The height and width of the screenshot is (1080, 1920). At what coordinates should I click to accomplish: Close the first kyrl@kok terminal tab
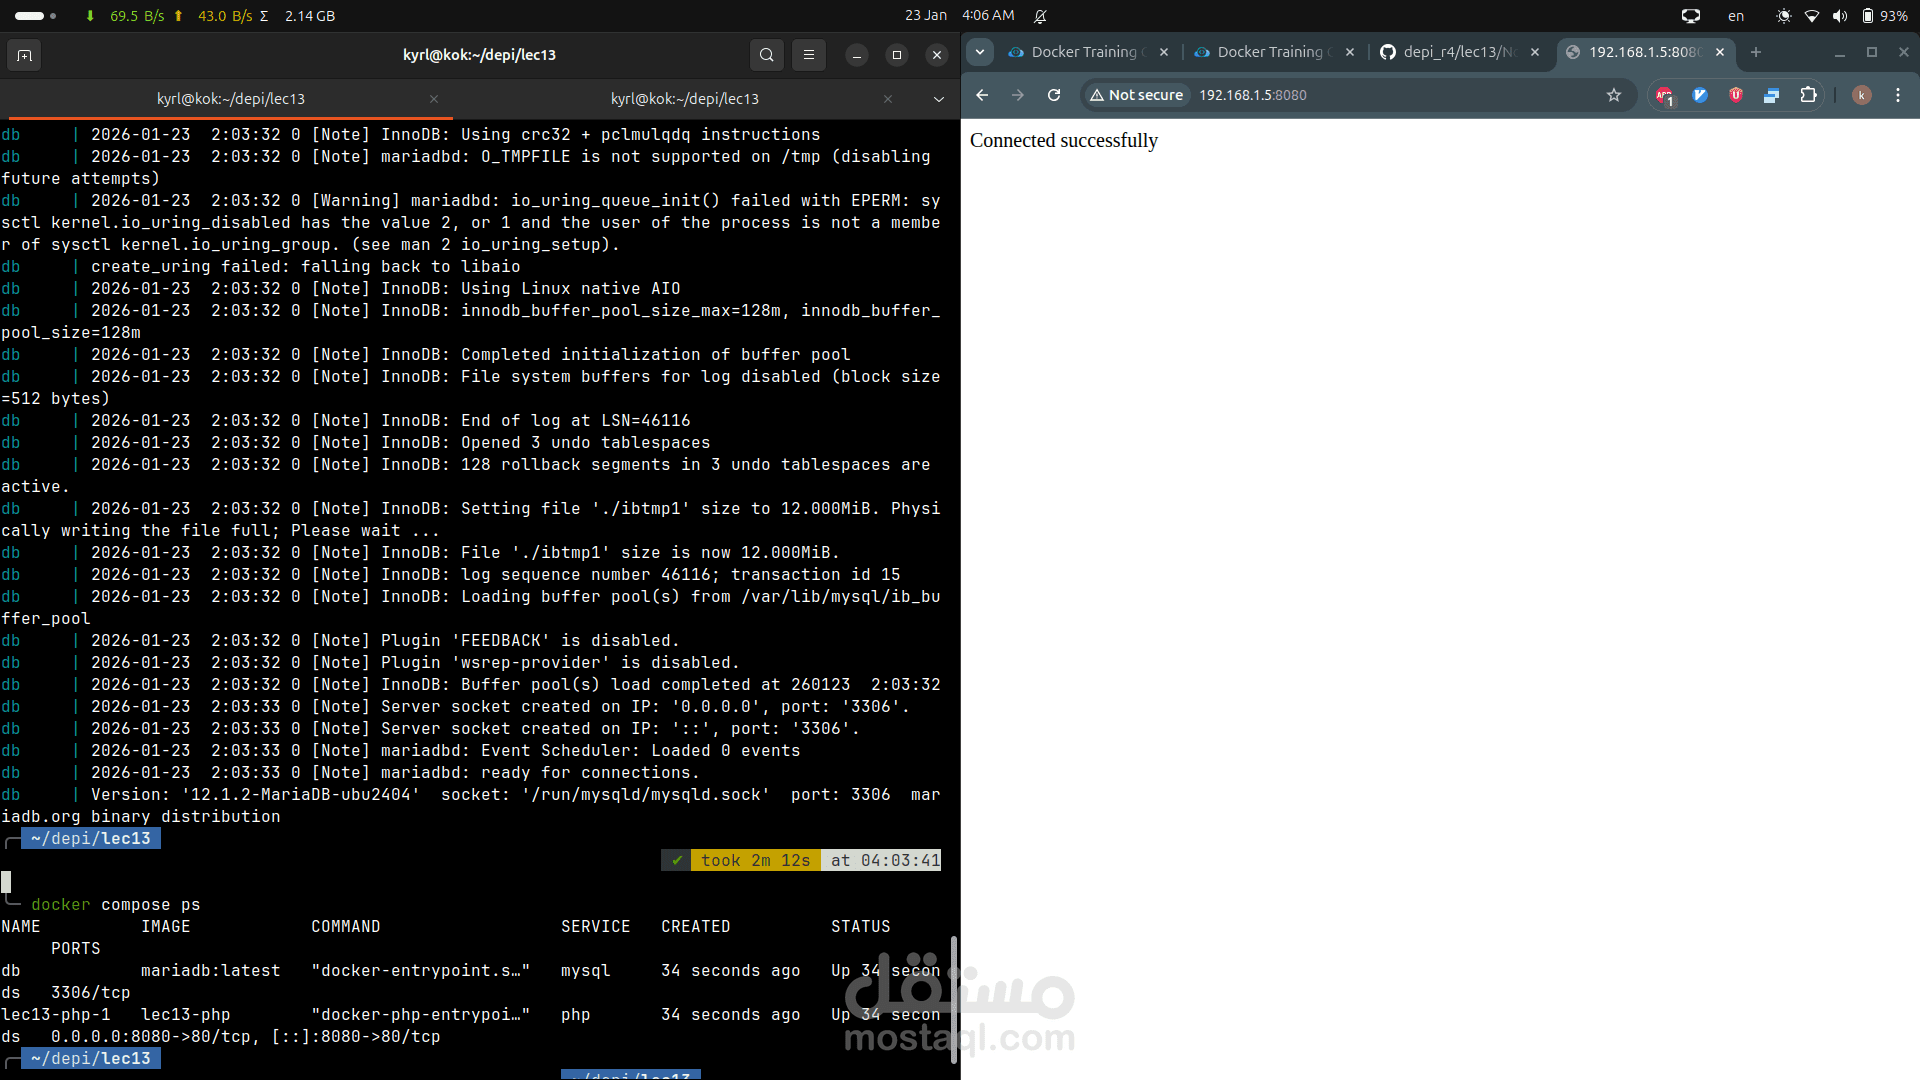click(x=434, y=99)
